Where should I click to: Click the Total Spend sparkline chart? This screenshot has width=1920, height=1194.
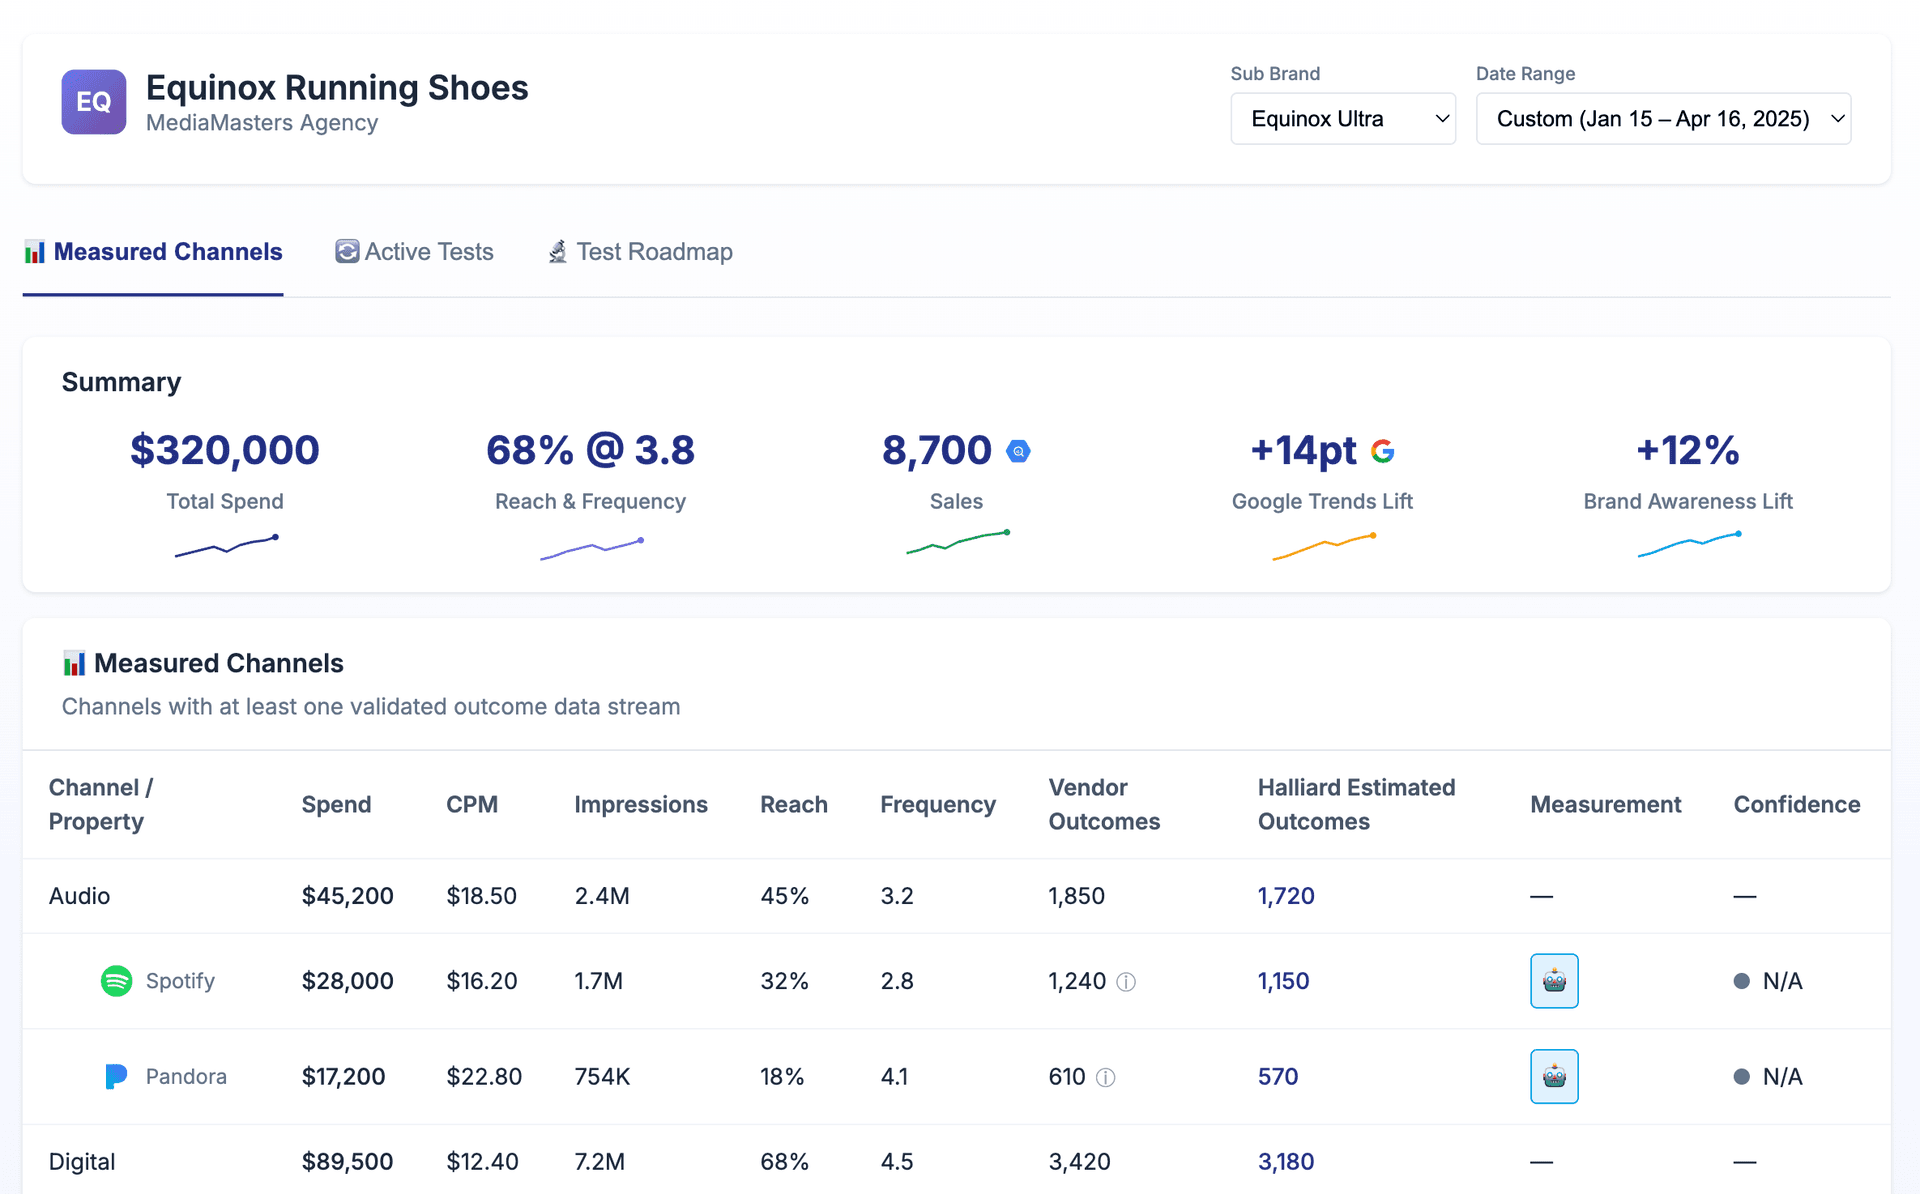[226, 546]
